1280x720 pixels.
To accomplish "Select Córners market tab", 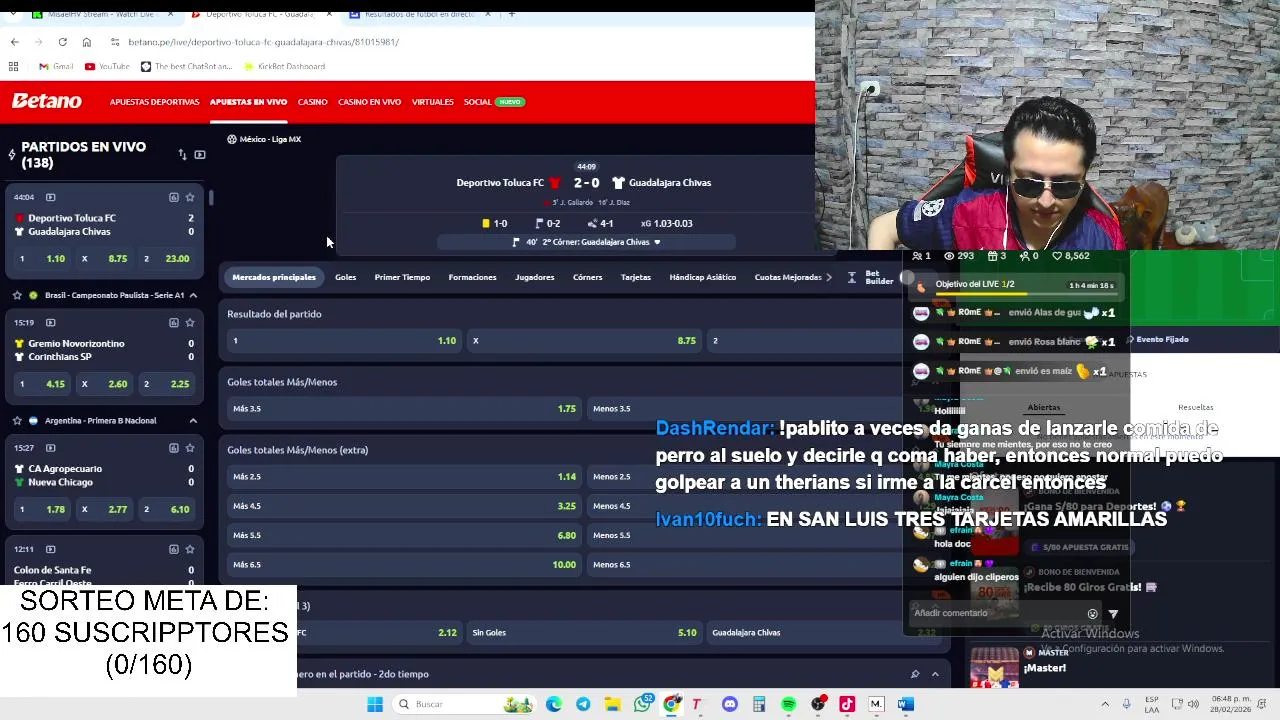I will pos(587,277).
